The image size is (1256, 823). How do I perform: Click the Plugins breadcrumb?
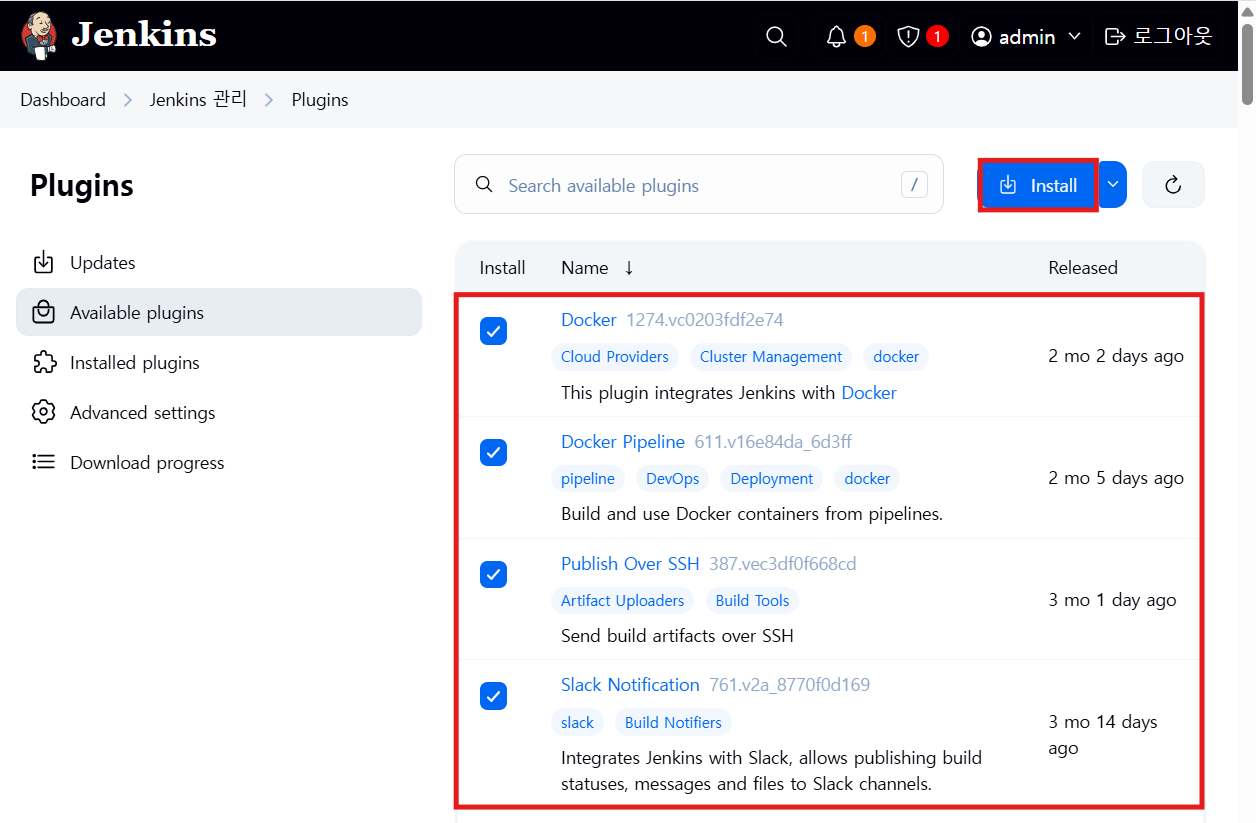(320, 100)
